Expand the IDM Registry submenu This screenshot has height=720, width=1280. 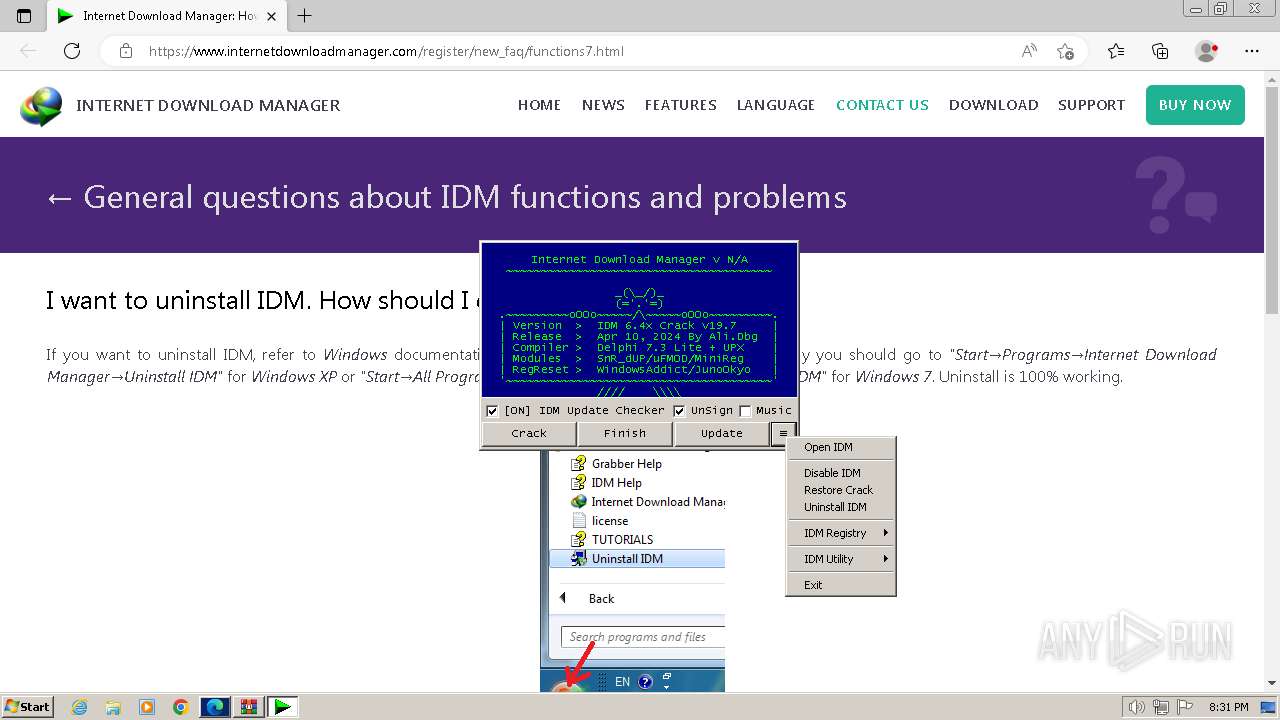pos(841,533)
